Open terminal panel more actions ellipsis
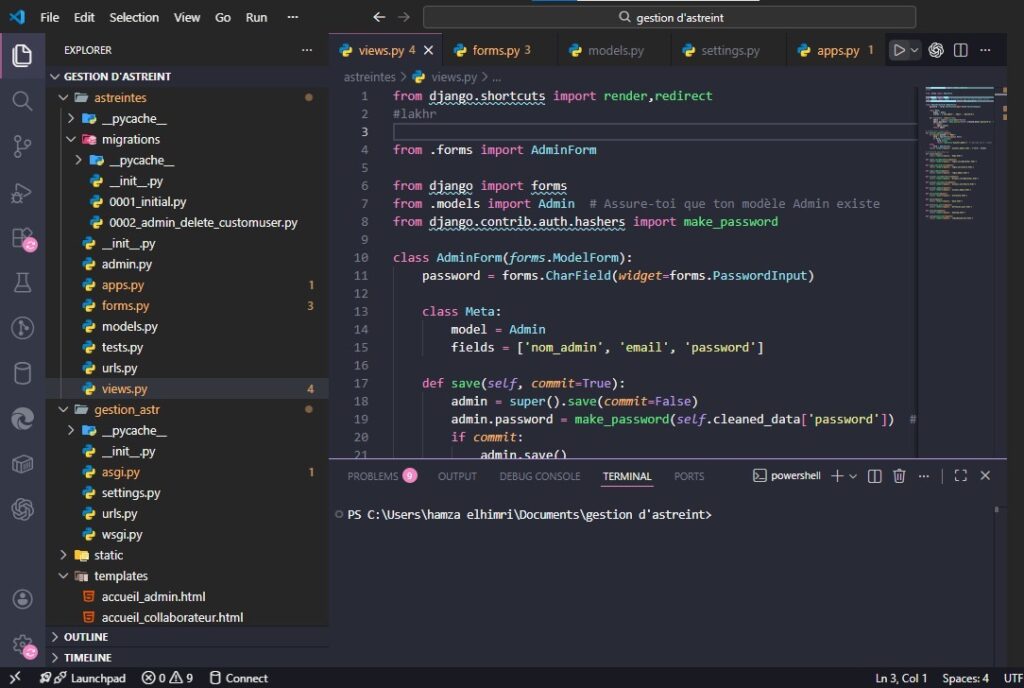The width and height of the screenshot is (1024, 688). pos(923,476)
